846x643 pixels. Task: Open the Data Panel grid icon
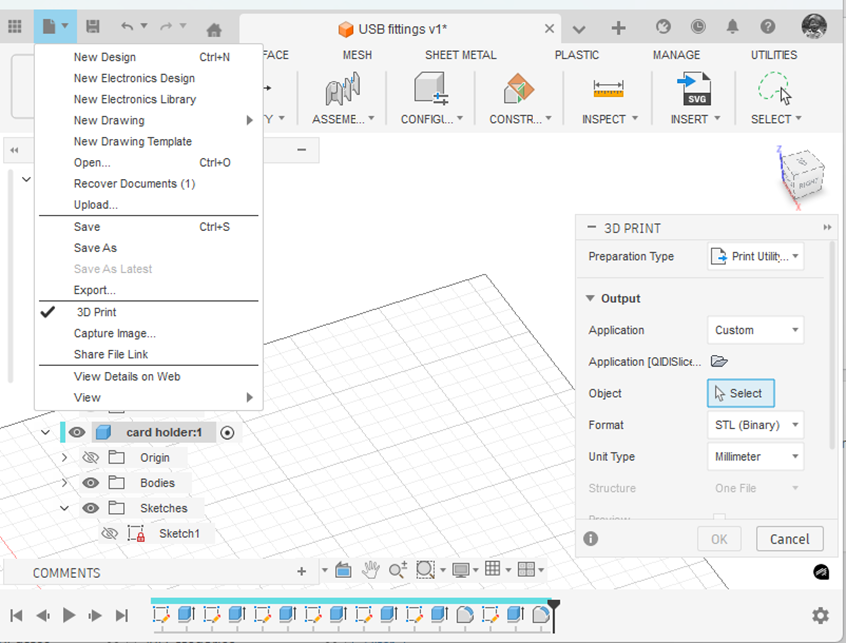(15, 27)
